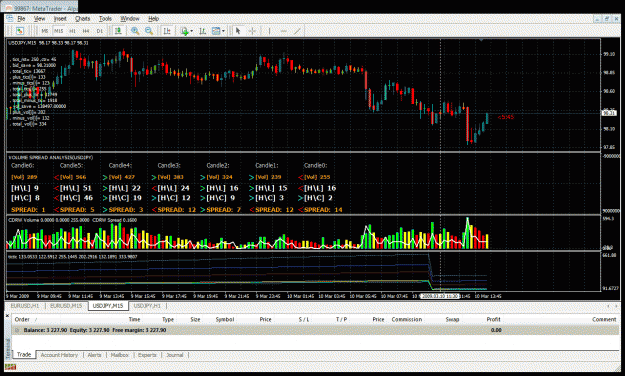Sort by the Type column header
The image size is (625, 376).
(168, 319)
